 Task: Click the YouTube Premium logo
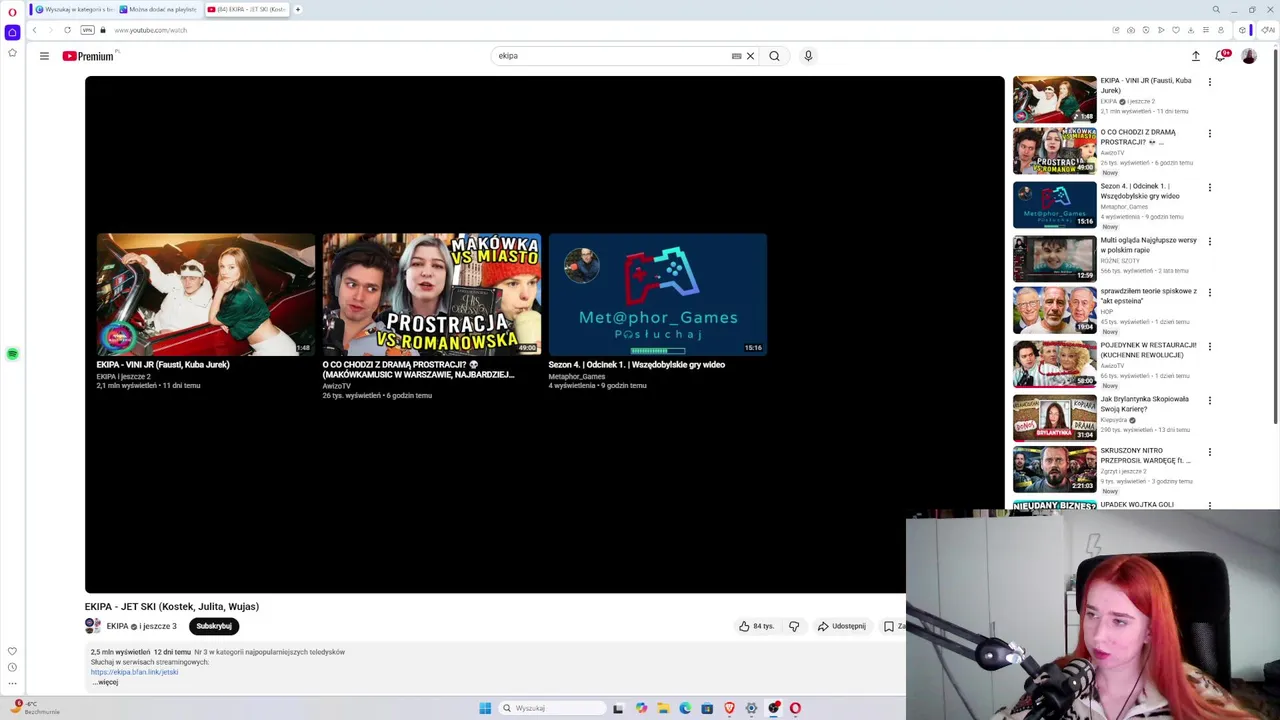point(89,56)
